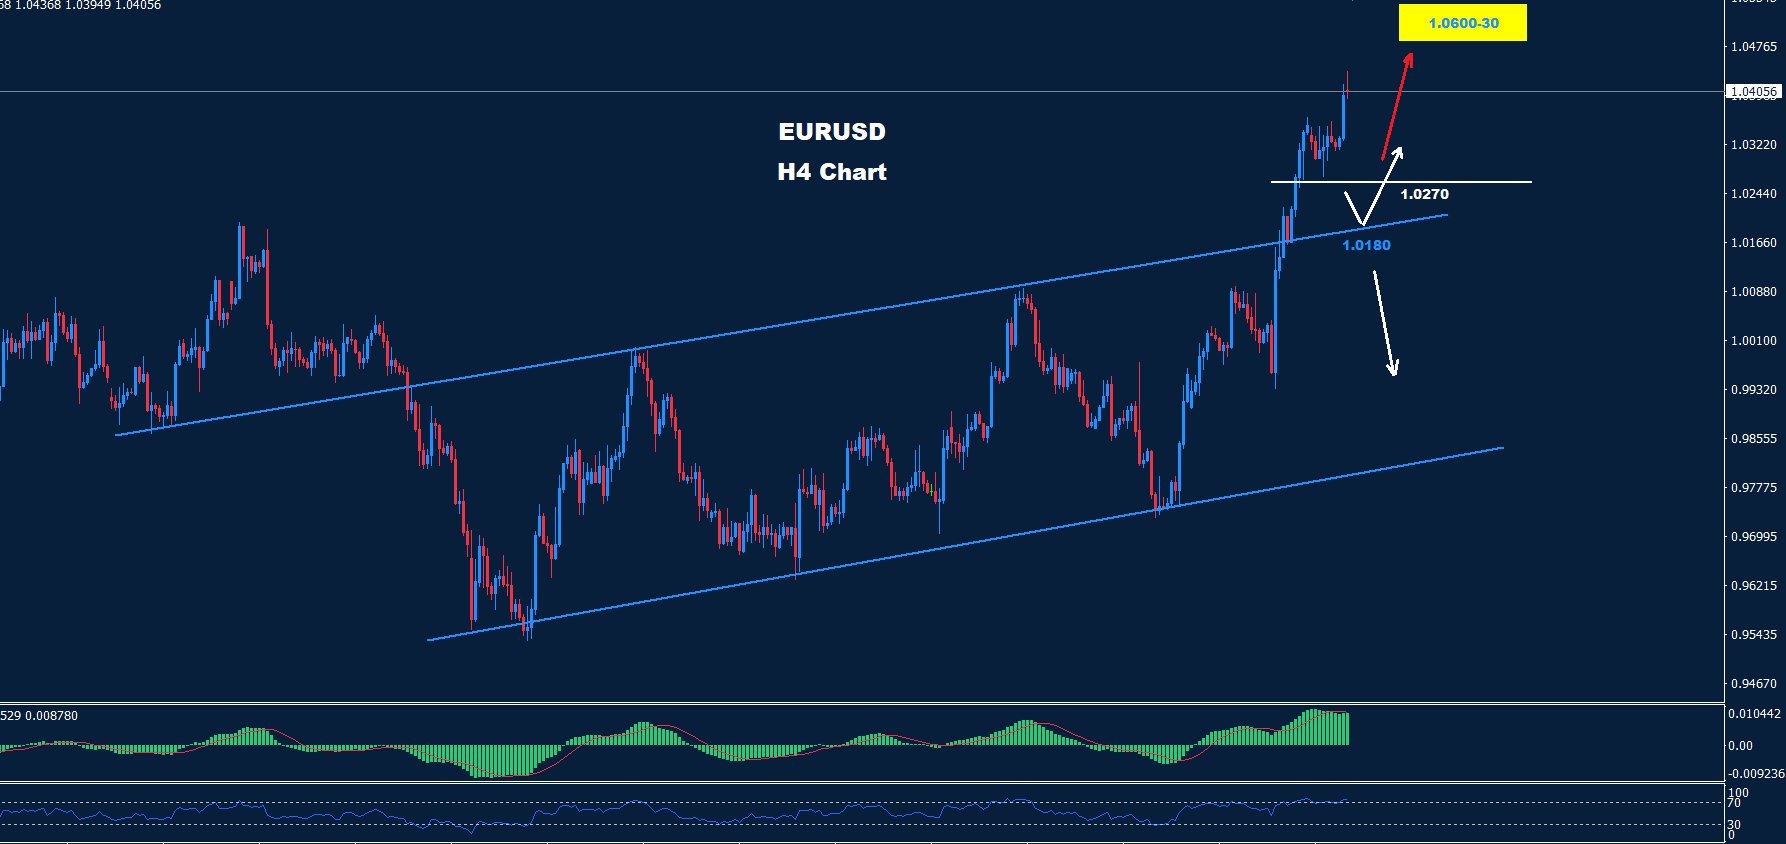Click the blue 1.0180 support label
This screenshot has height=844, width=1786.
tap(1366, 245)
